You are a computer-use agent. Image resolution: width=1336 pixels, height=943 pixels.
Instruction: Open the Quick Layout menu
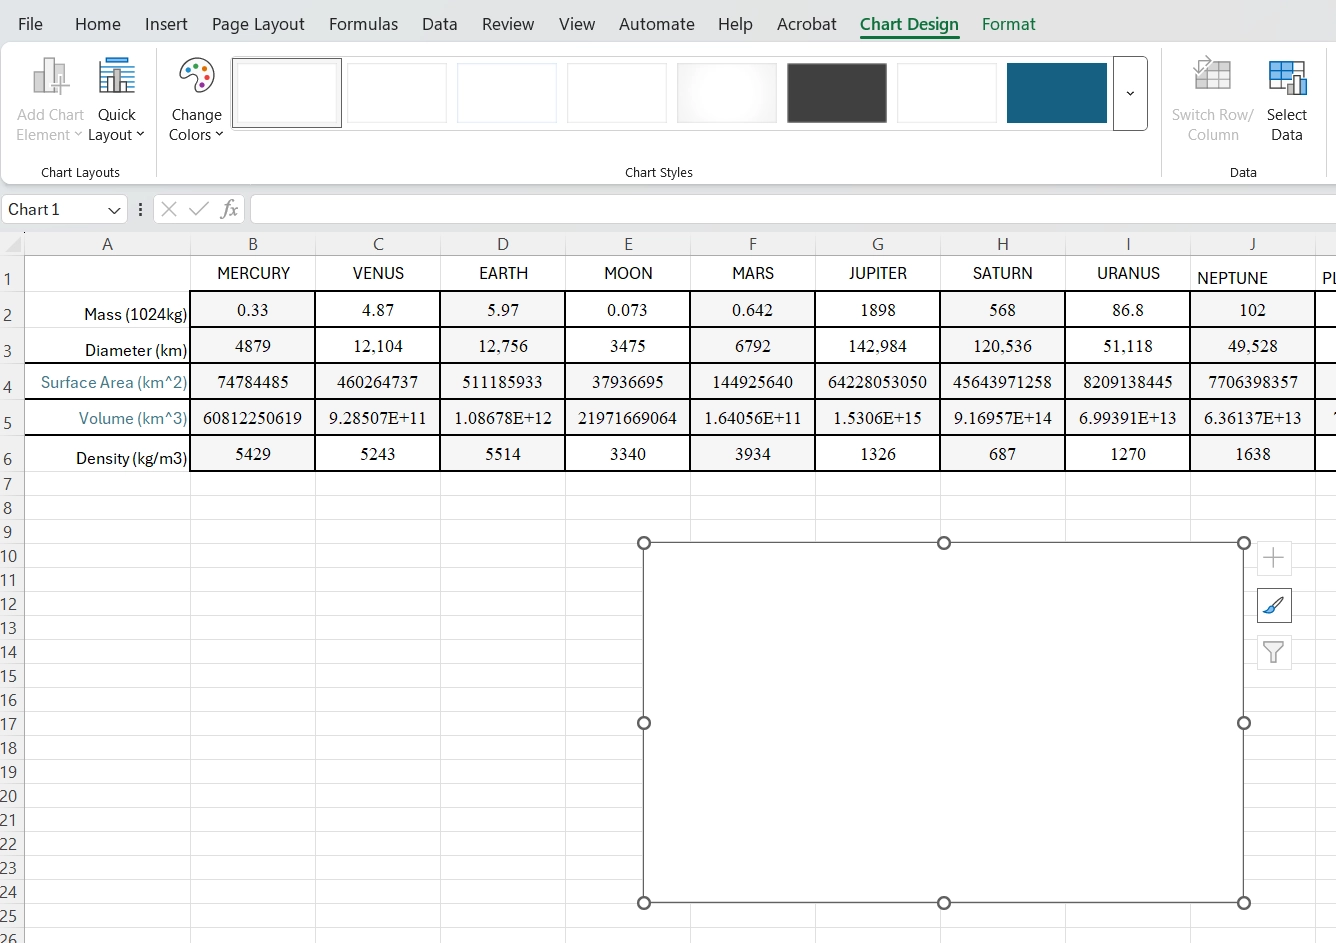(x=116, y=102)
